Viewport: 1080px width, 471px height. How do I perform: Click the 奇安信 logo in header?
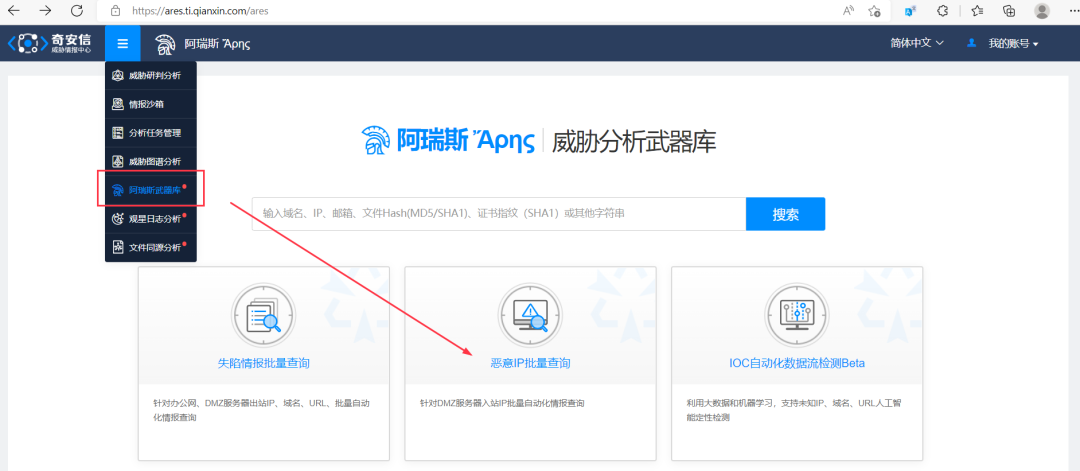point(49,43)
